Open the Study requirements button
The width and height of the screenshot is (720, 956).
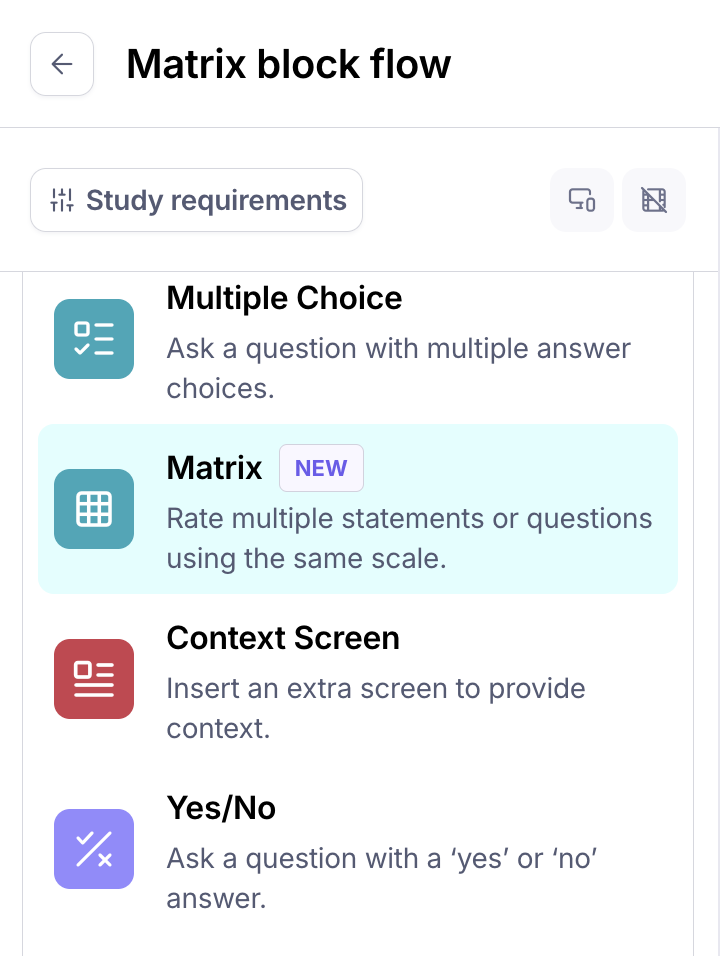(x=215, y=200)
